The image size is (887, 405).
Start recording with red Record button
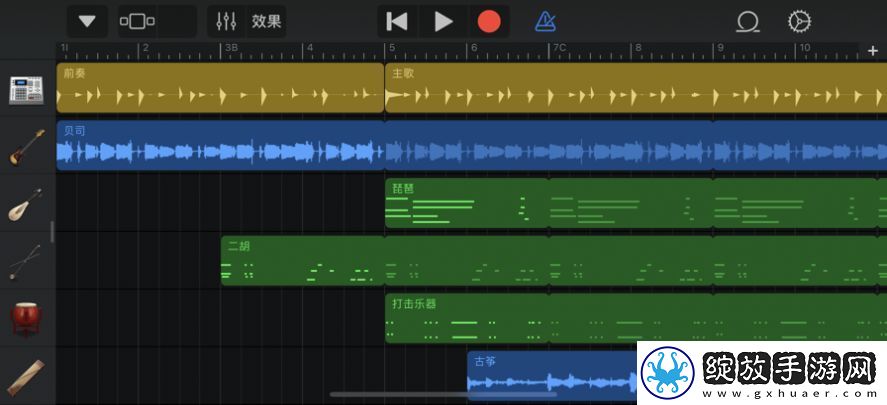(x=489, y=22)
